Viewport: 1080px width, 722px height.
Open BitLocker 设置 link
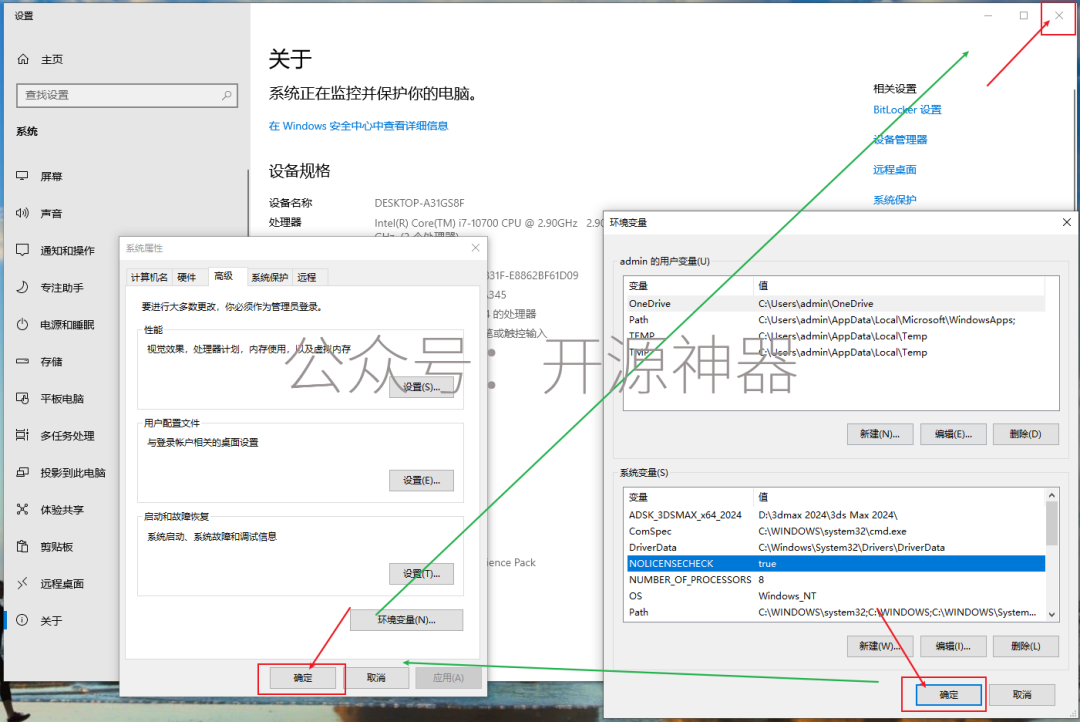pyautogui.click(x=907, y=110)
